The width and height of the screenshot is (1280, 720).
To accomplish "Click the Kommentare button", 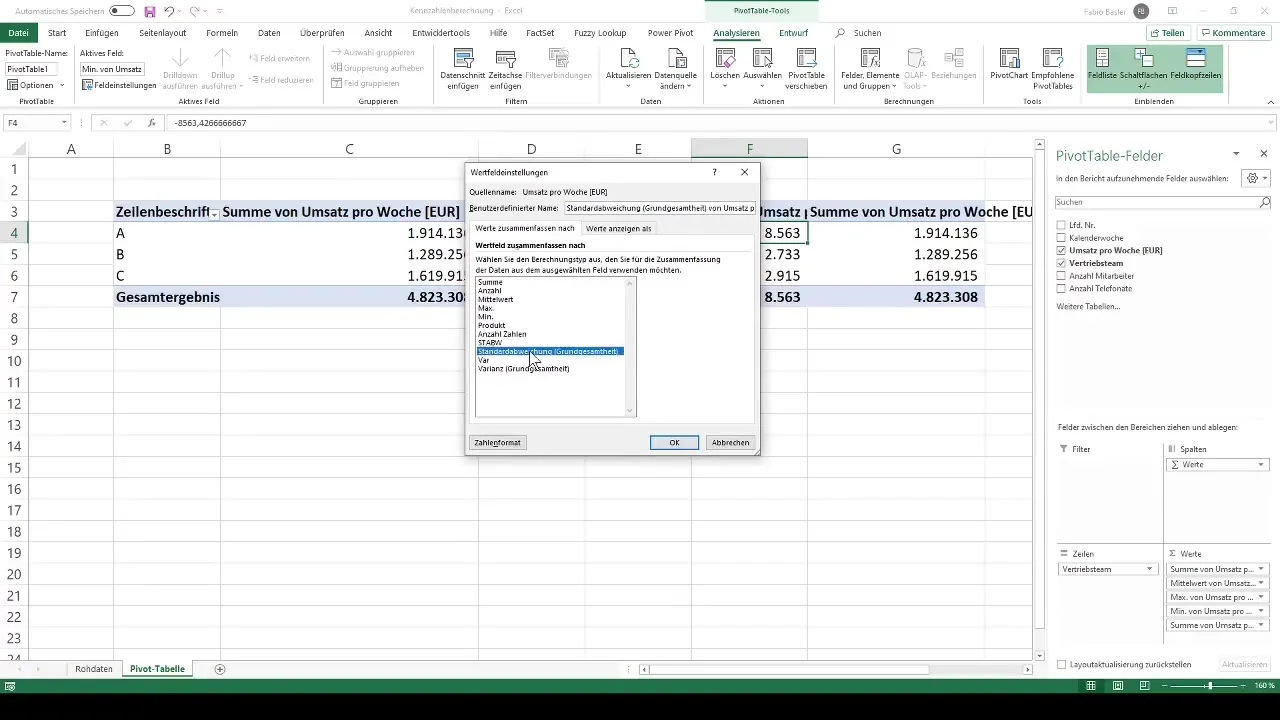I will [1233, 33].
